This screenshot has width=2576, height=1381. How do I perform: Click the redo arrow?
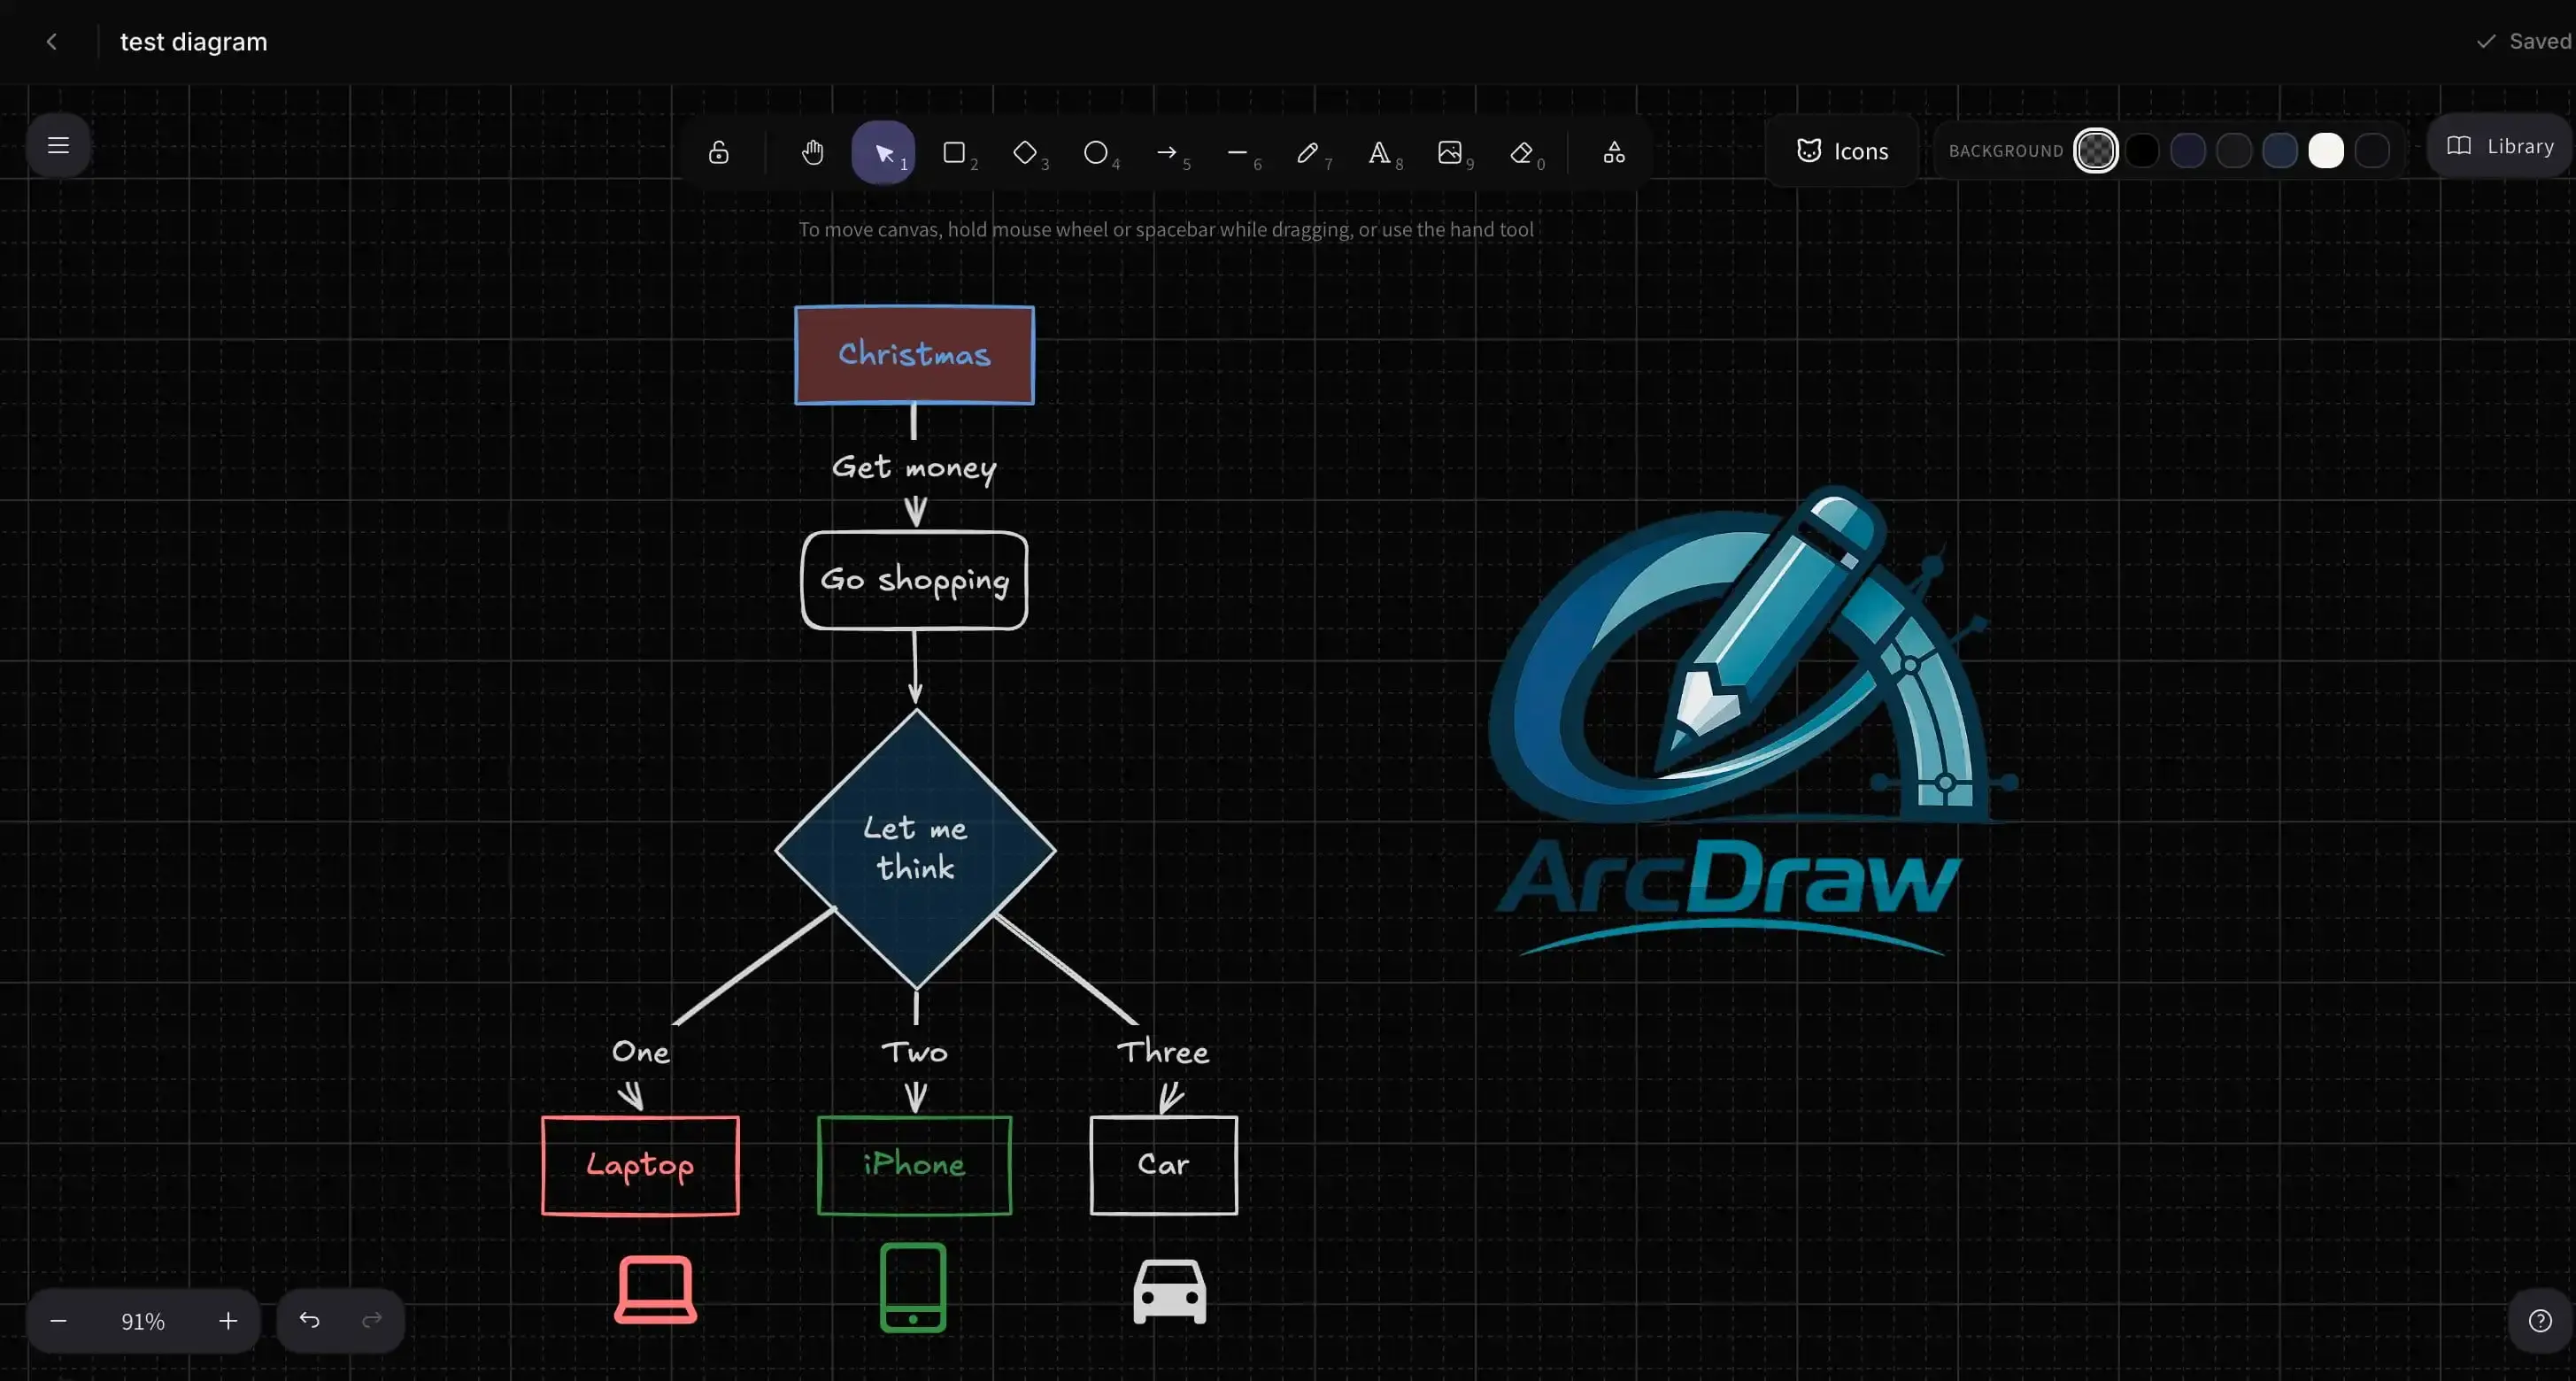coord(372,1321)
